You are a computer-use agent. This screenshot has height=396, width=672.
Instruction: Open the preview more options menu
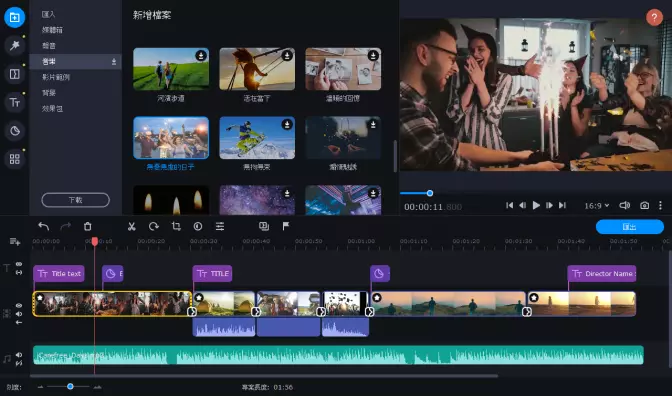point(660,206)
